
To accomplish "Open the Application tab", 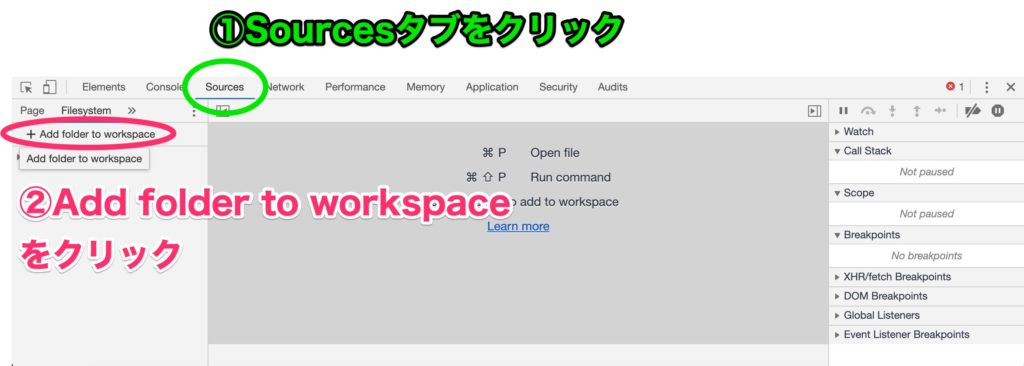I will coord(492,87).
